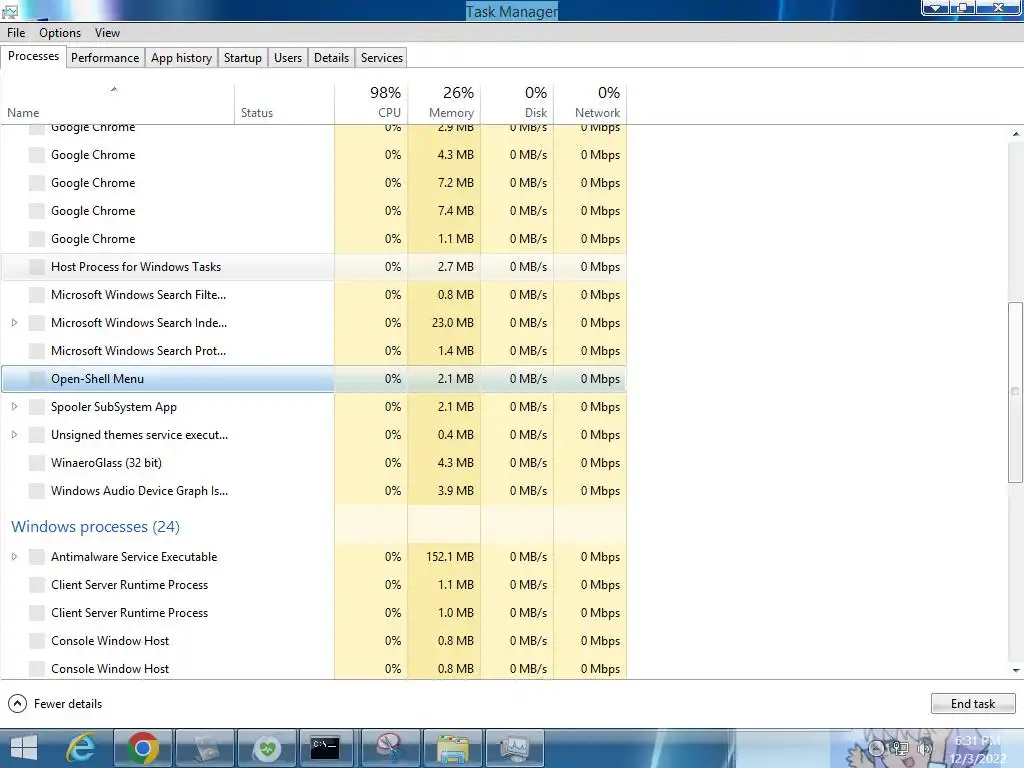
Task: Sort by the Name column header
Action: 118,103
